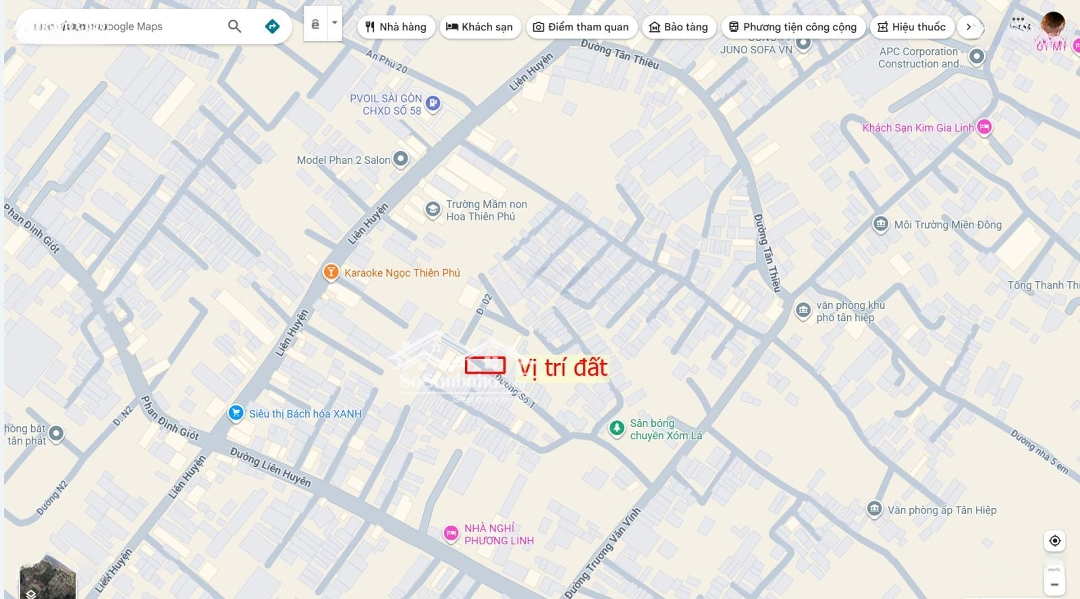Select the Nhà hàng category chip
Screen dimensions: 1080x599
pyautogui.click(x=396, y=27)
